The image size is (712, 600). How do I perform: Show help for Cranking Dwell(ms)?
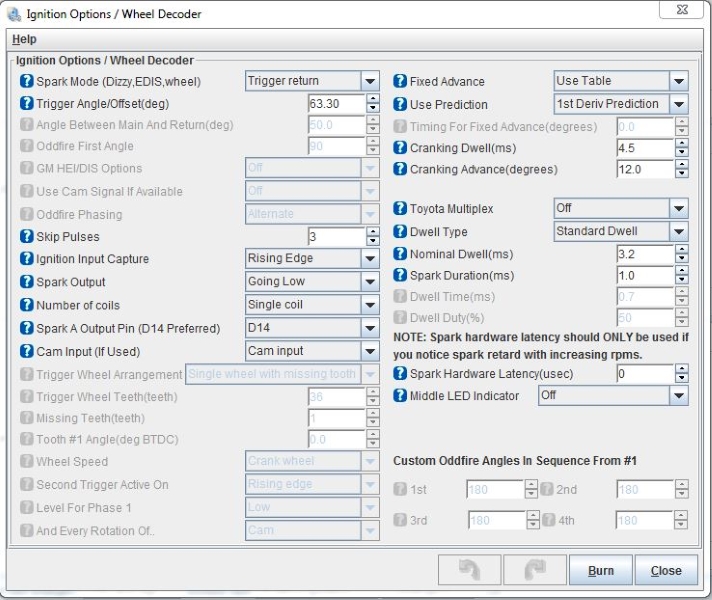pos(400,148)
